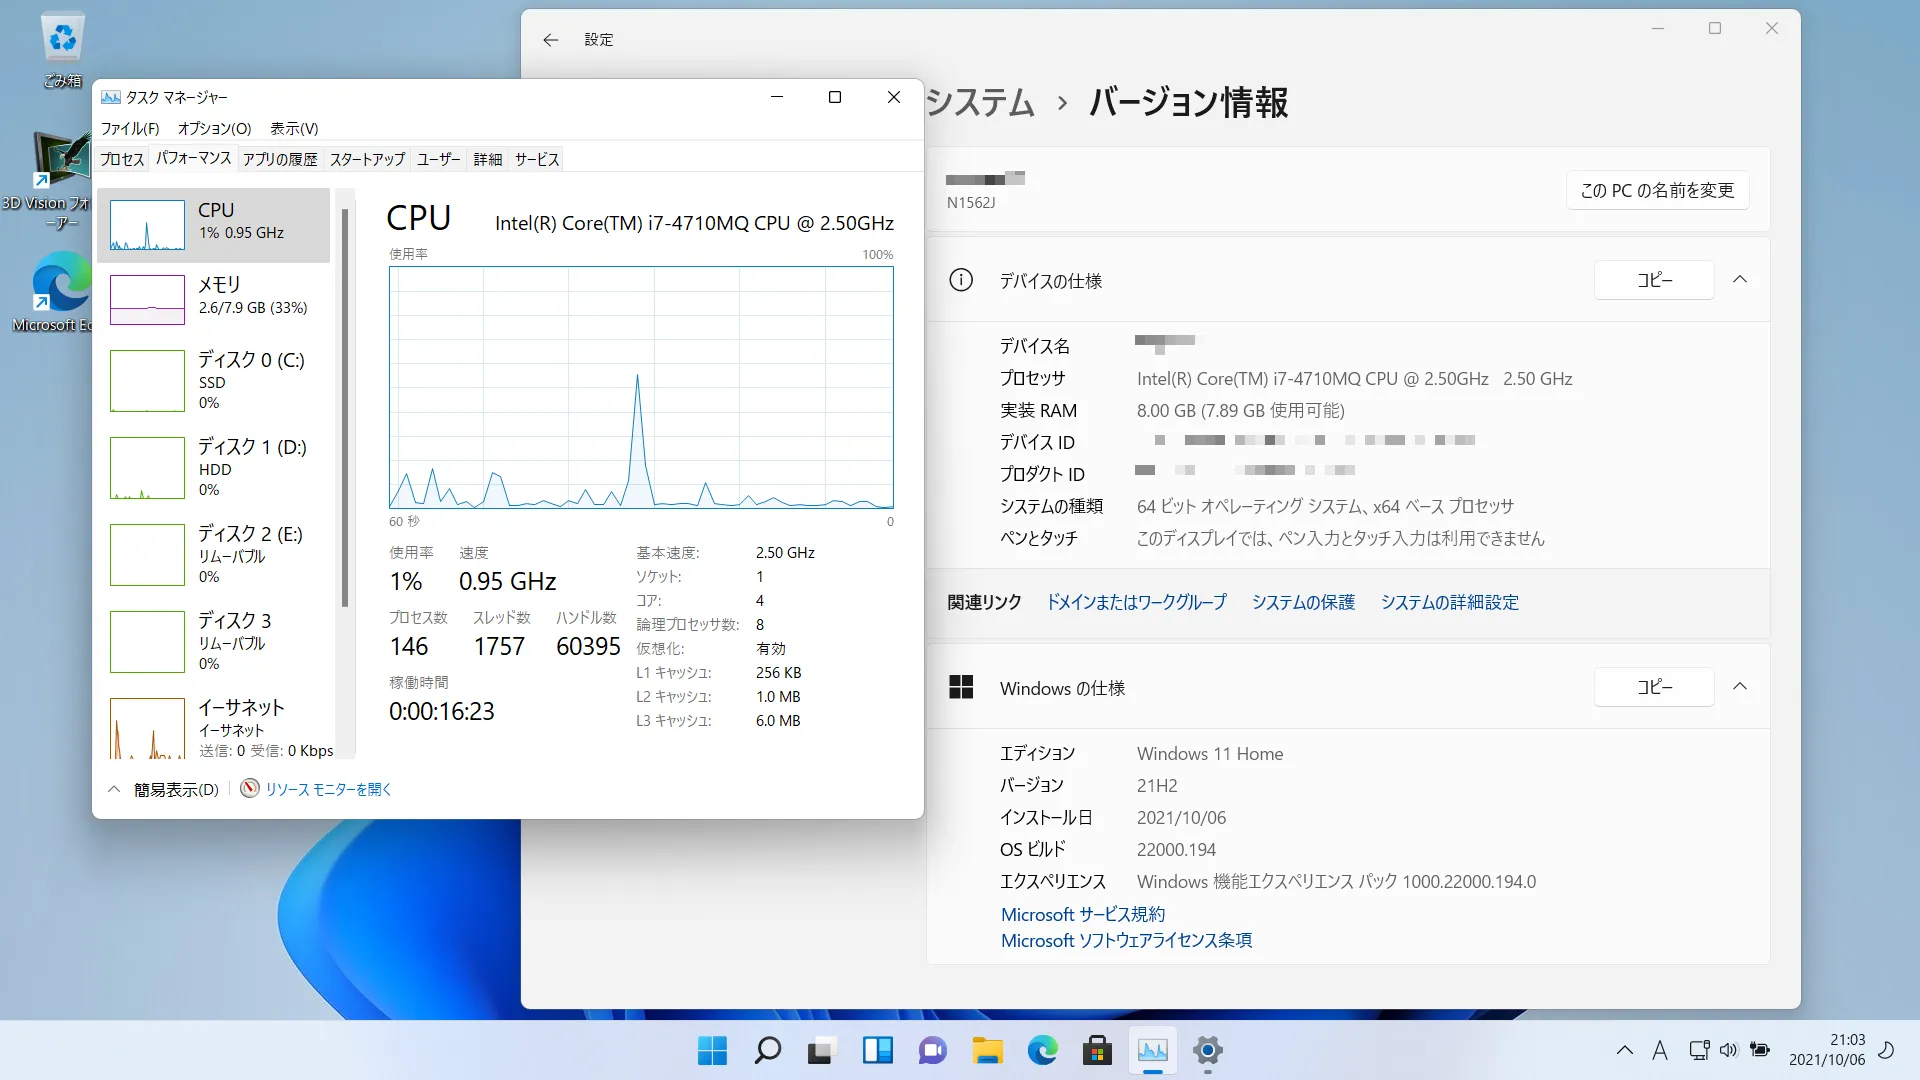Open the Options menu in Task Manager
This screenshot has height=1080, width=1920.
(214, 128)
